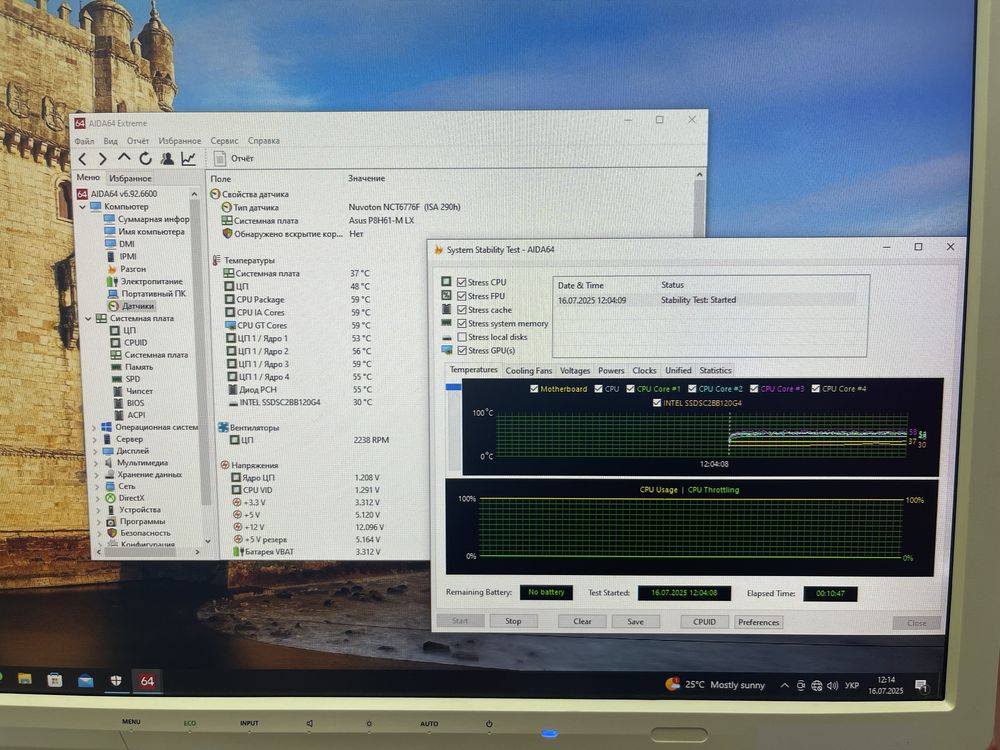Select Датчики sensors tree item

131,306
